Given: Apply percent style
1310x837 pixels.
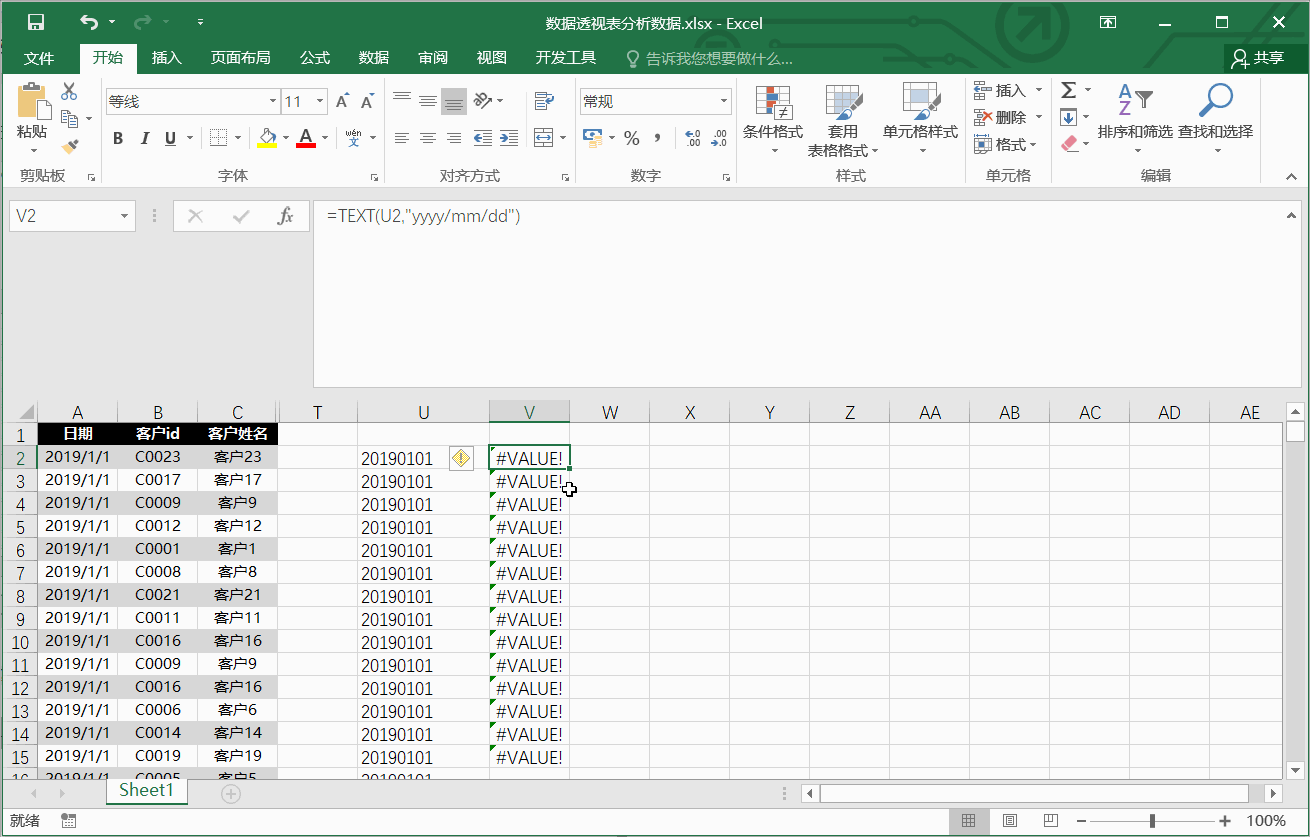Looking at the screenshot, I should tap(632, 138).
